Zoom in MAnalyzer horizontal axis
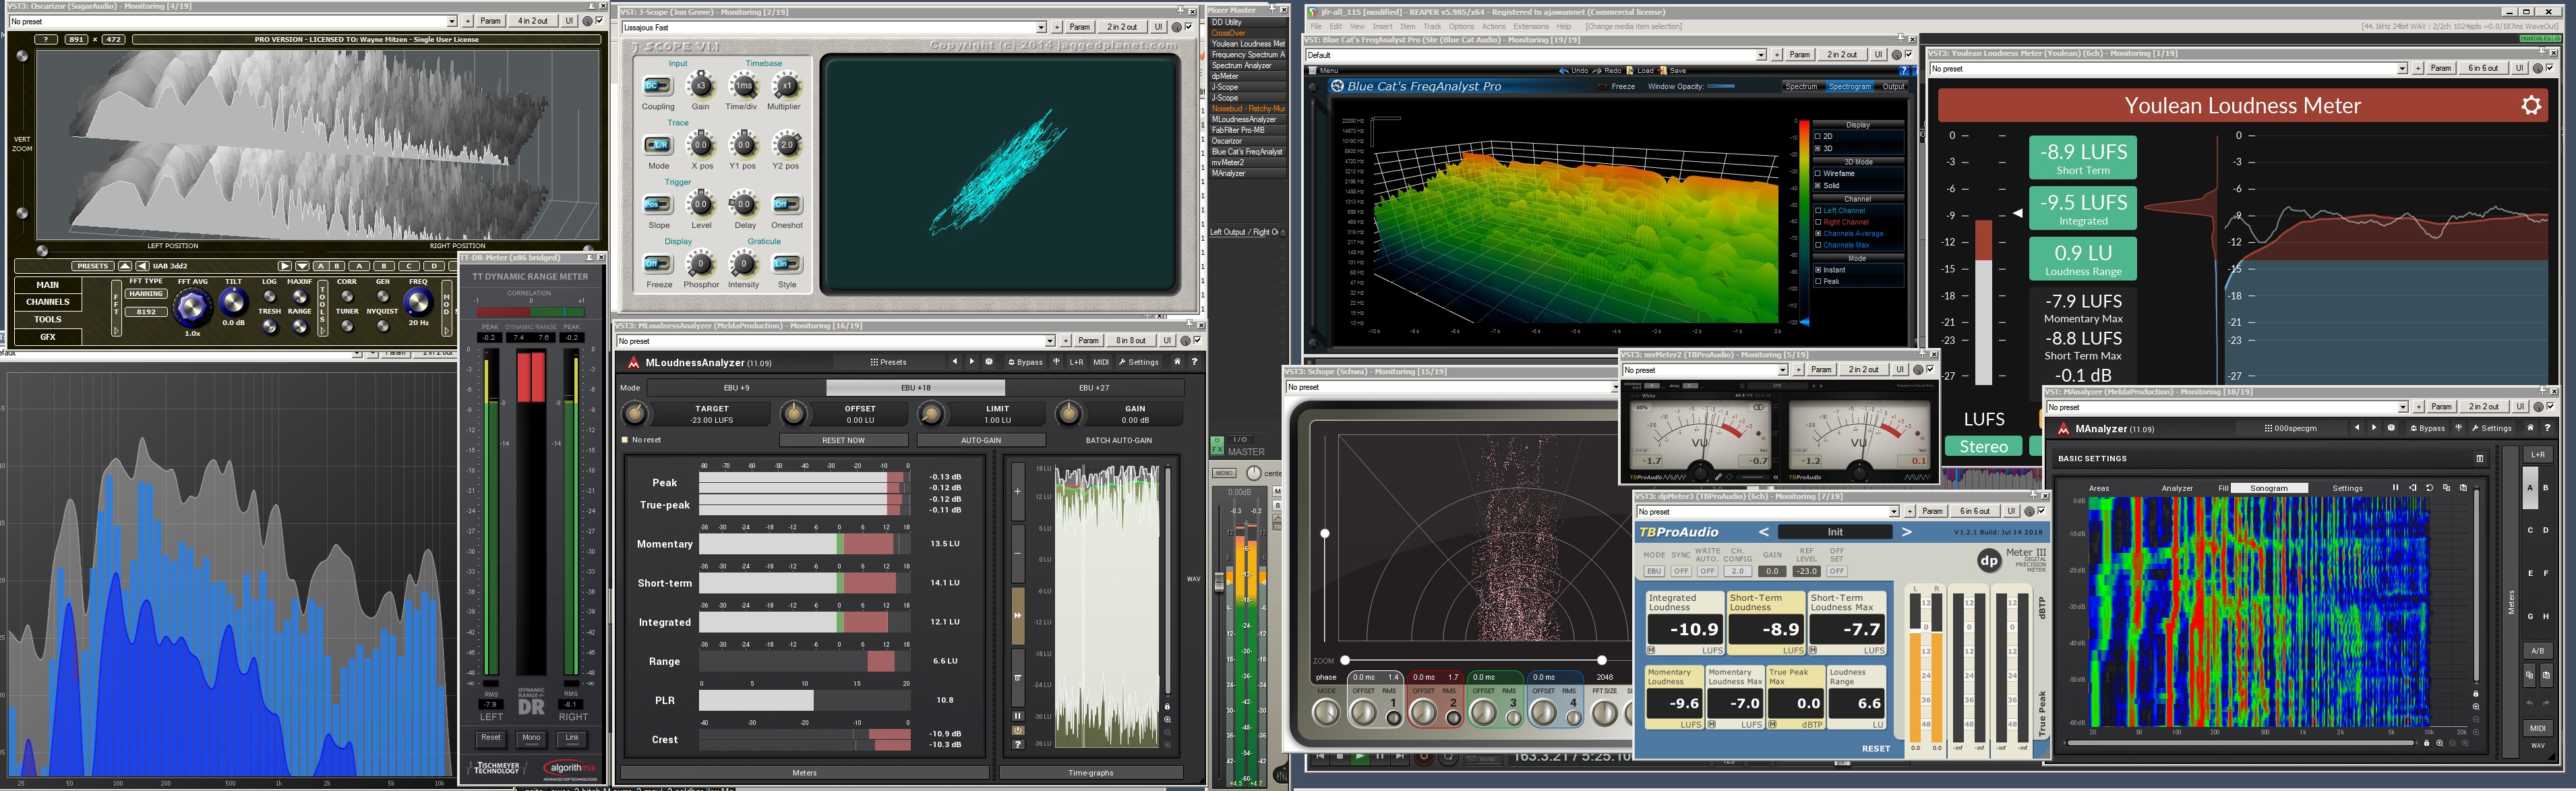Image resolution: width=2576 pixels, height=791 pixels. click(2440, 743)
